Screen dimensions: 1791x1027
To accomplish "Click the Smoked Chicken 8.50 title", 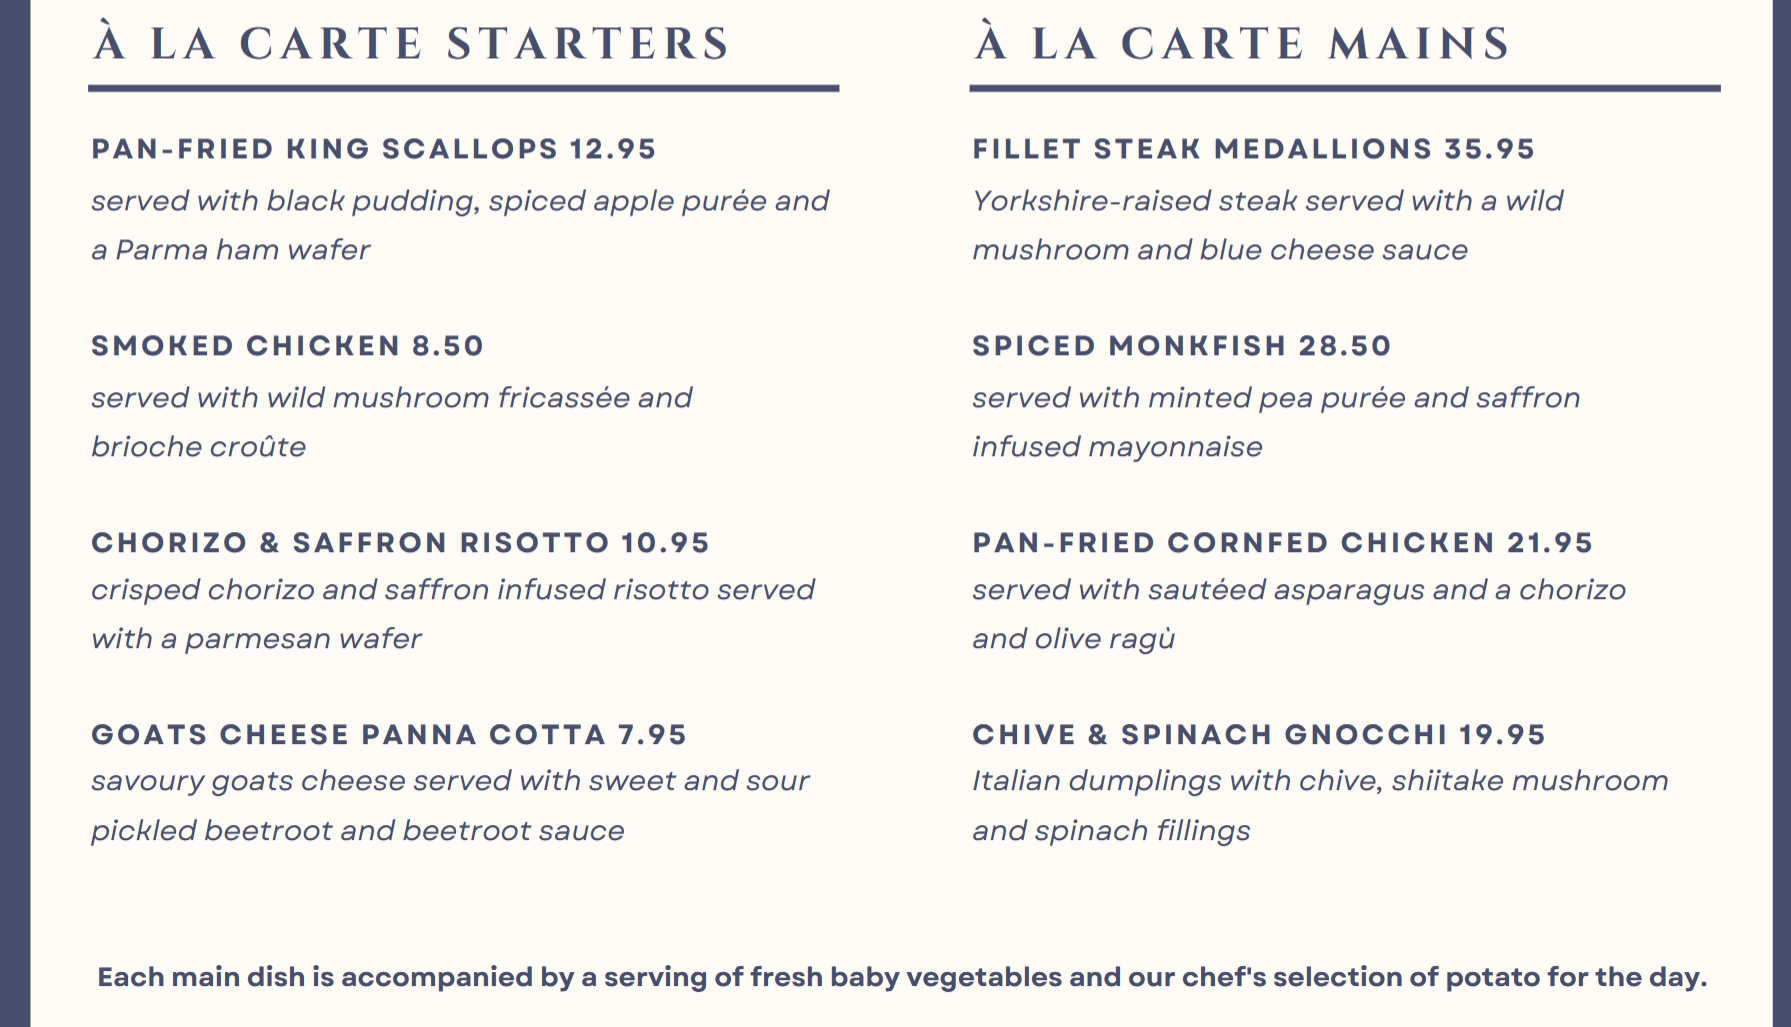I will (287, 346).
